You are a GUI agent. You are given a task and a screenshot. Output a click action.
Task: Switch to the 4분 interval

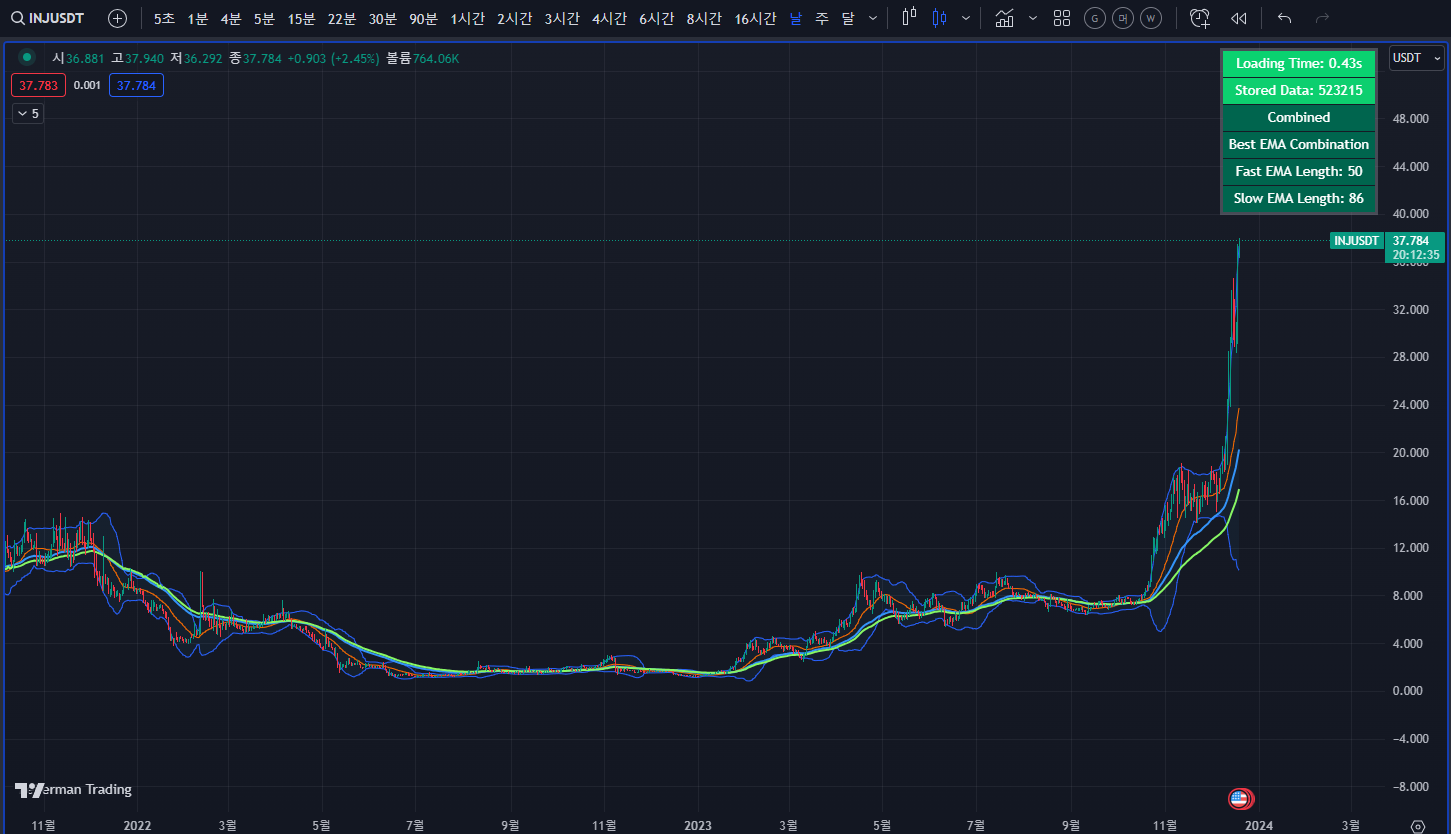tap(231, 18)
